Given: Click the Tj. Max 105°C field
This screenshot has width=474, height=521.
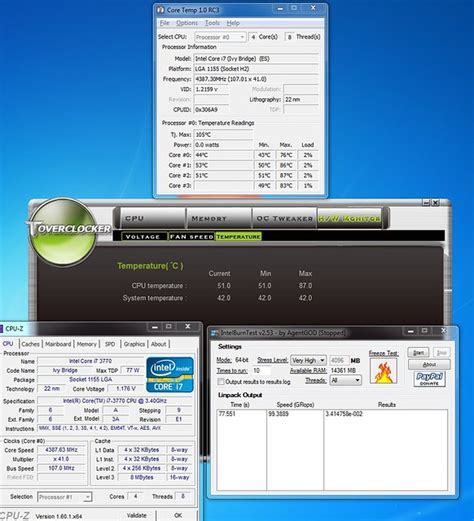Looking at the screenshot, I should click(x=223, y=135).
